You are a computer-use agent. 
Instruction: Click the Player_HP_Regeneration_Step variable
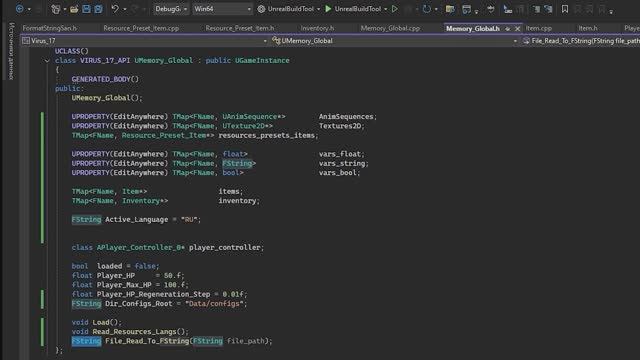coord(153,294)
